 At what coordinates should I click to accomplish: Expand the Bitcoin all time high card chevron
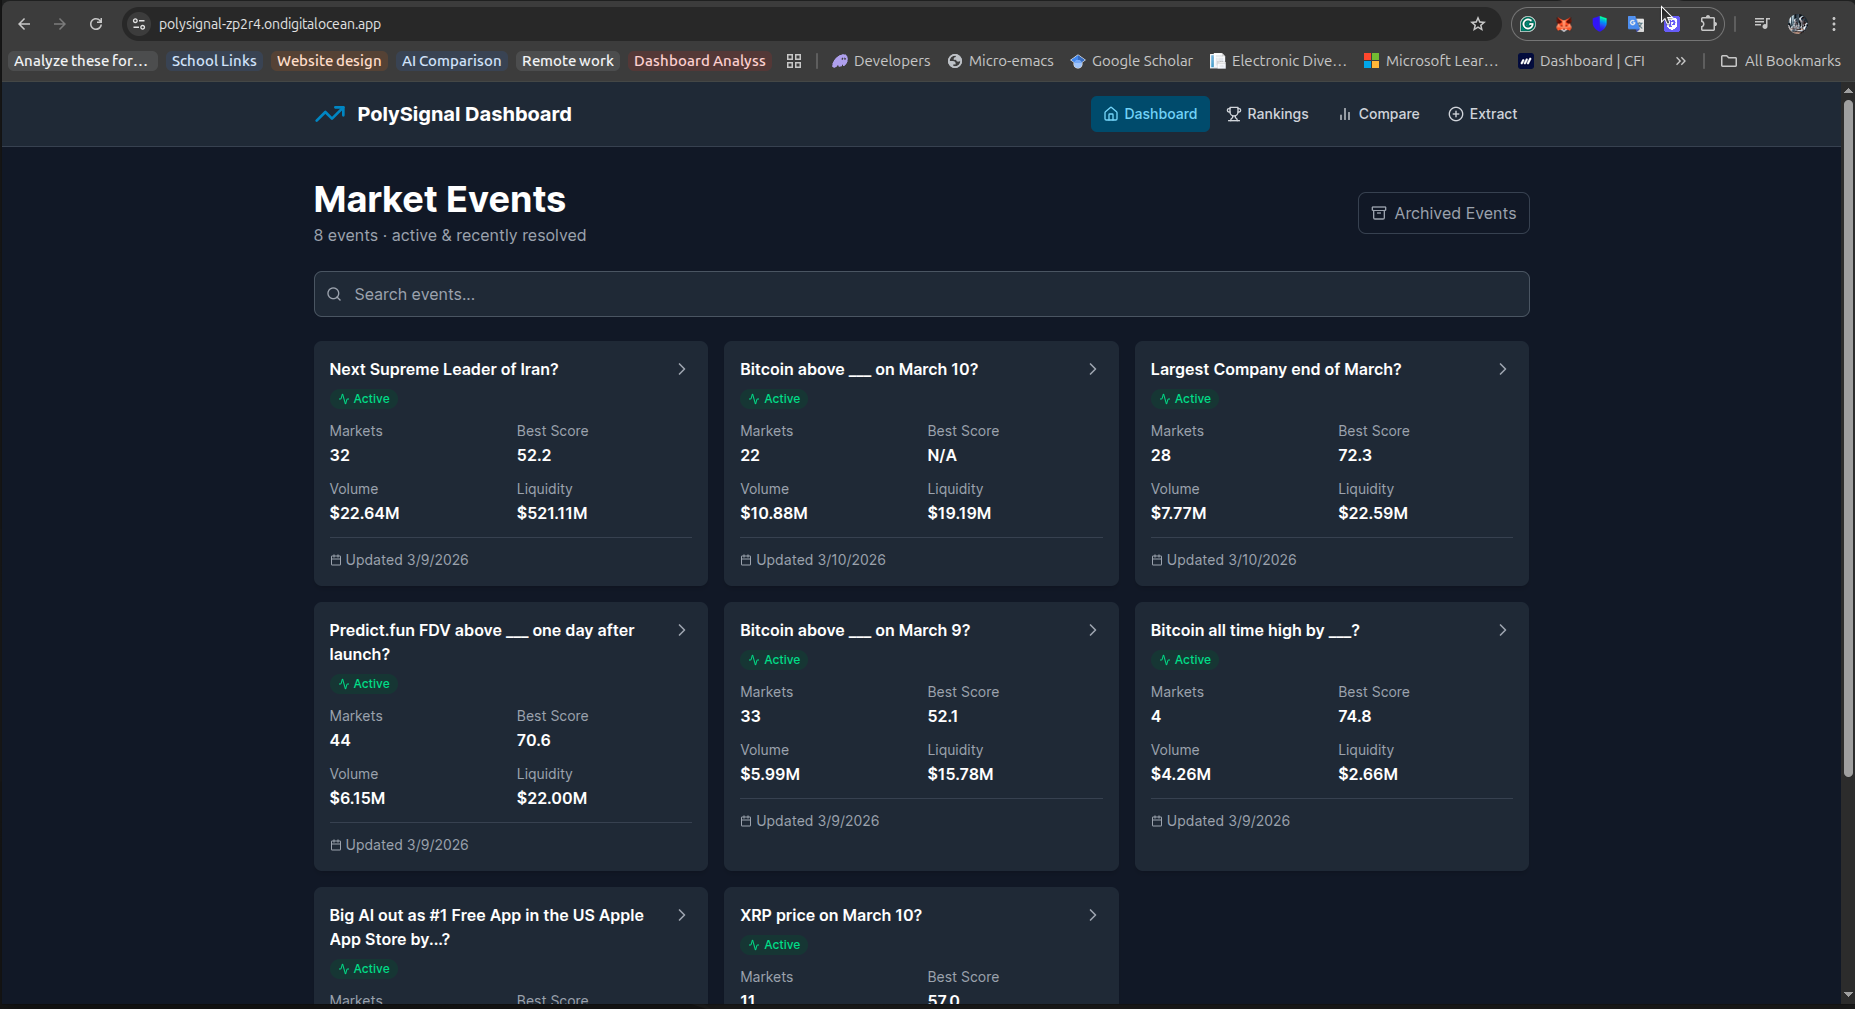tap(1503, 630)
